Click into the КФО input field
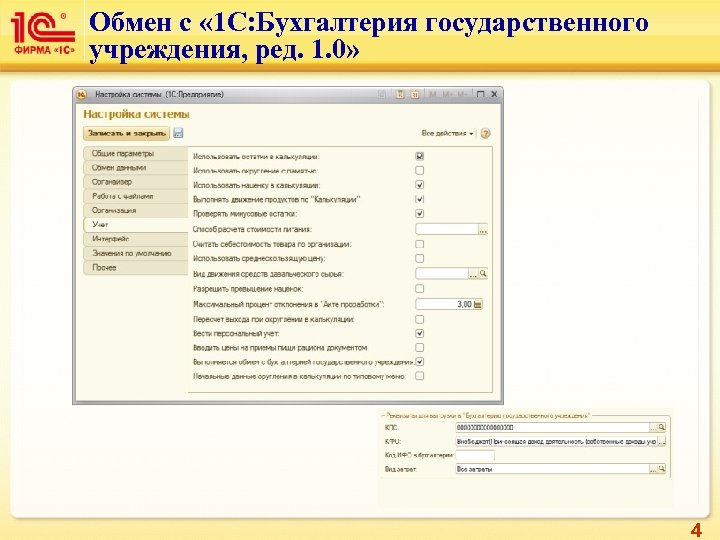Screen dimensions: 720x540 pyautogui.click(x=556, y=441)
